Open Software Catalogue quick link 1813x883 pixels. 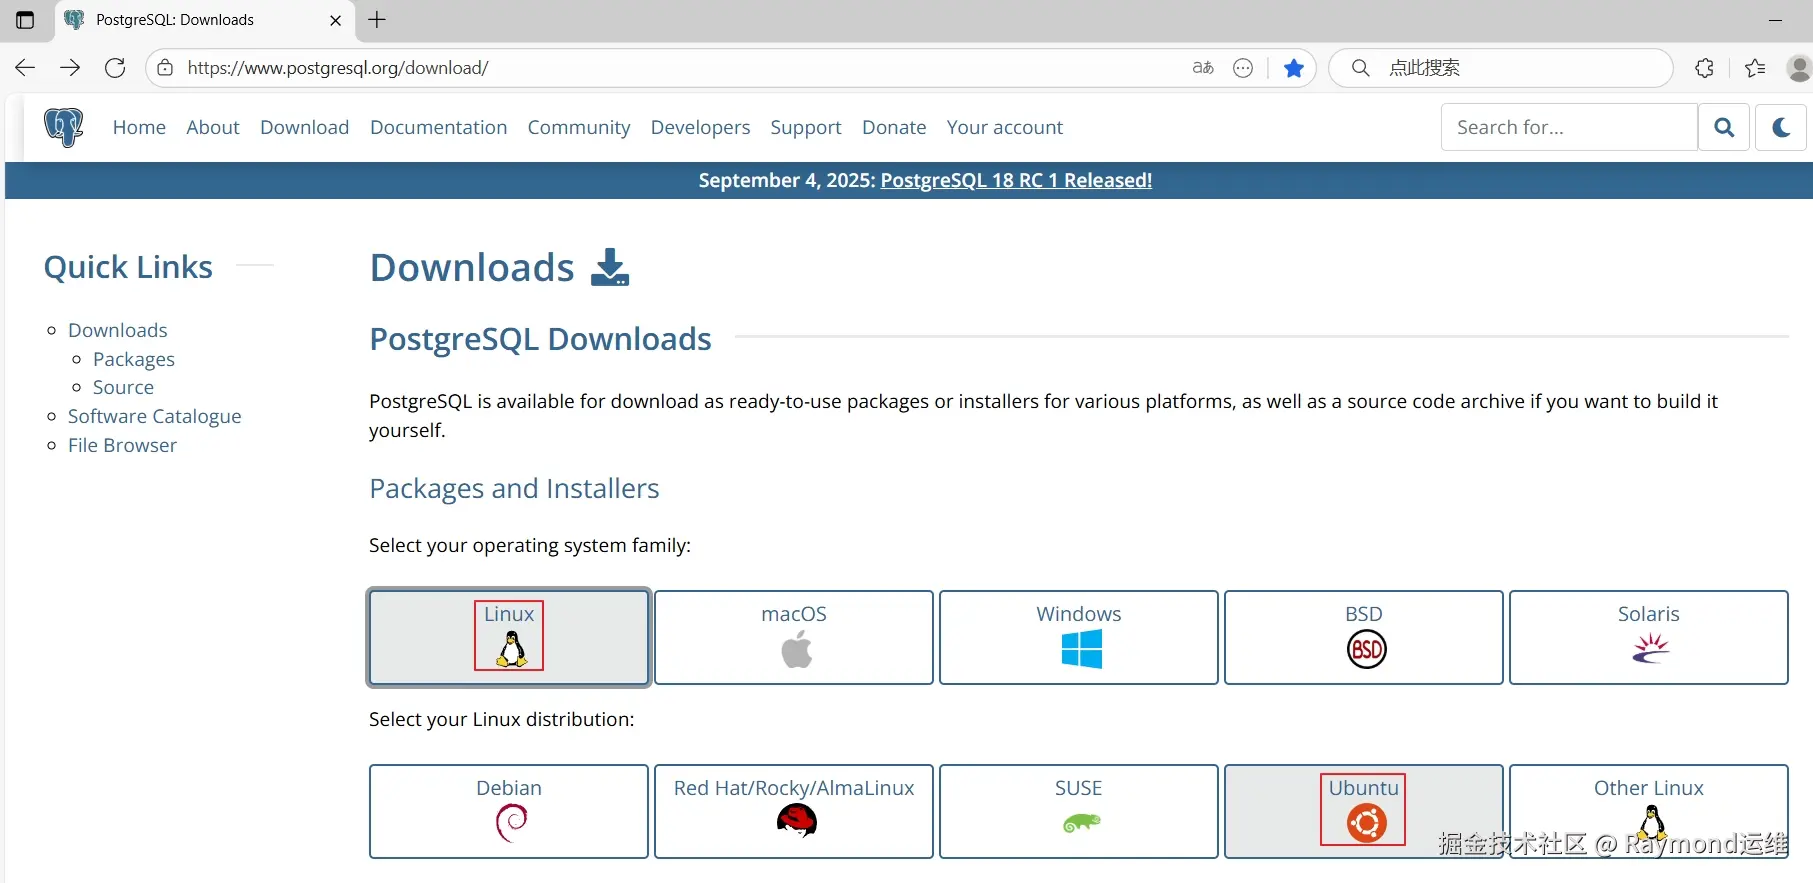tap(155, 416)
